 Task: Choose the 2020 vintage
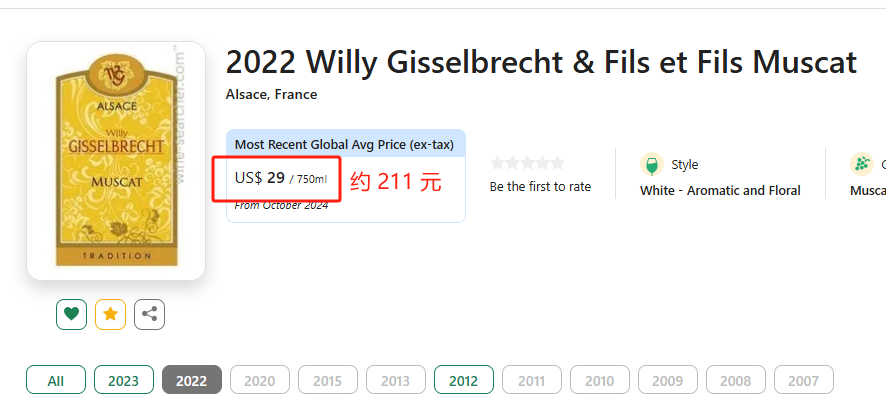tap(259, 381)
